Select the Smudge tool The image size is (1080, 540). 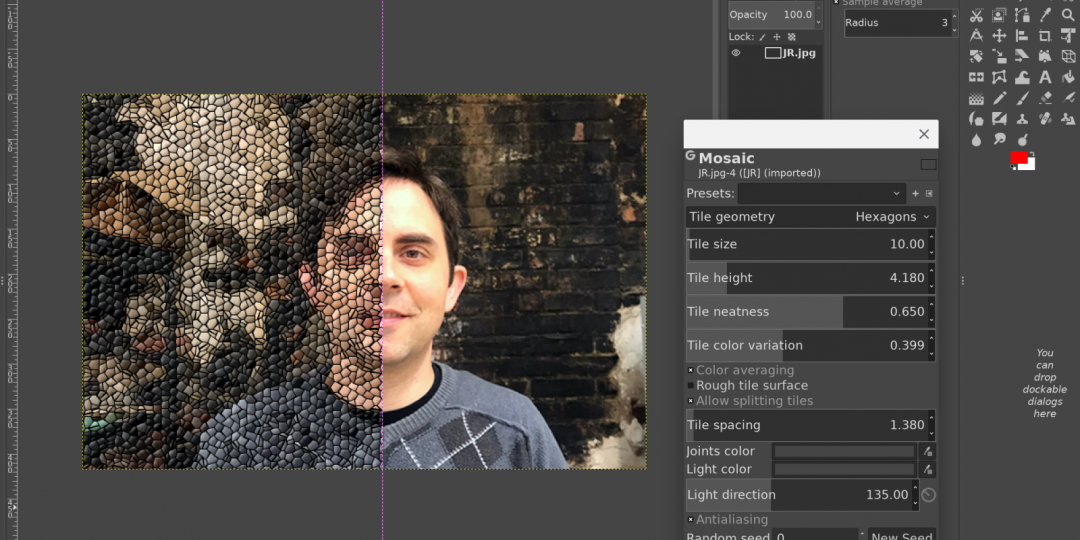[999, 139]
